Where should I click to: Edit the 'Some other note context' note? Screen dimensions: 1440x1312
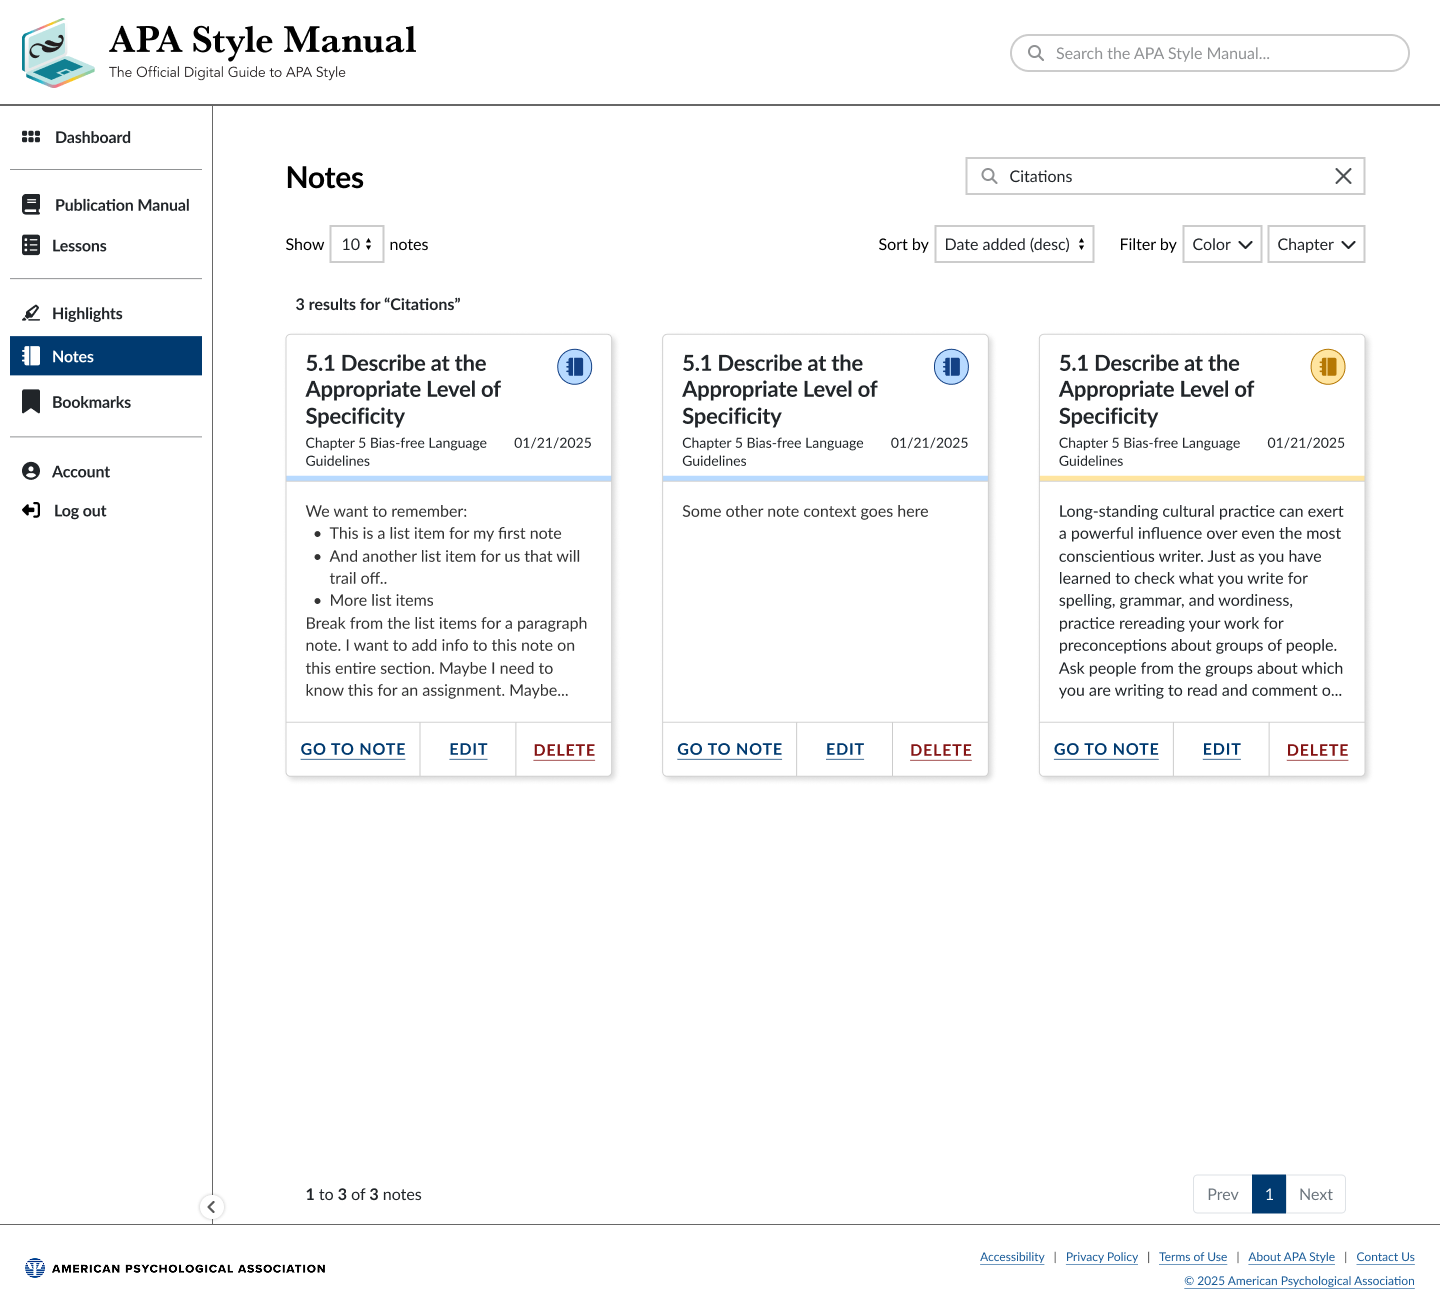click(845, 749)
